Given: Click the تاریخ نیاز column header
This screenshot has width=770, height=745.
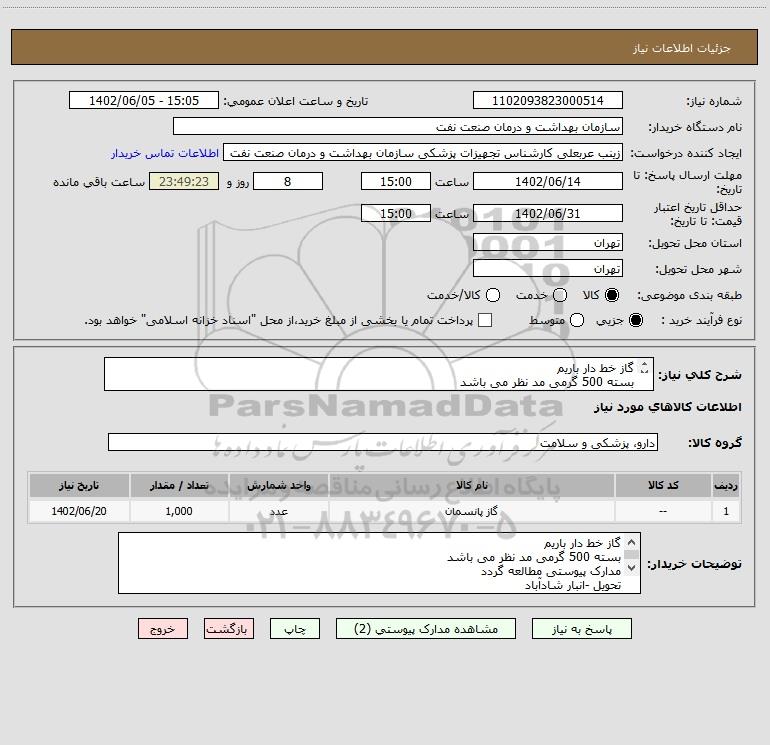Looking at the screenshot, I should [79, 485].
